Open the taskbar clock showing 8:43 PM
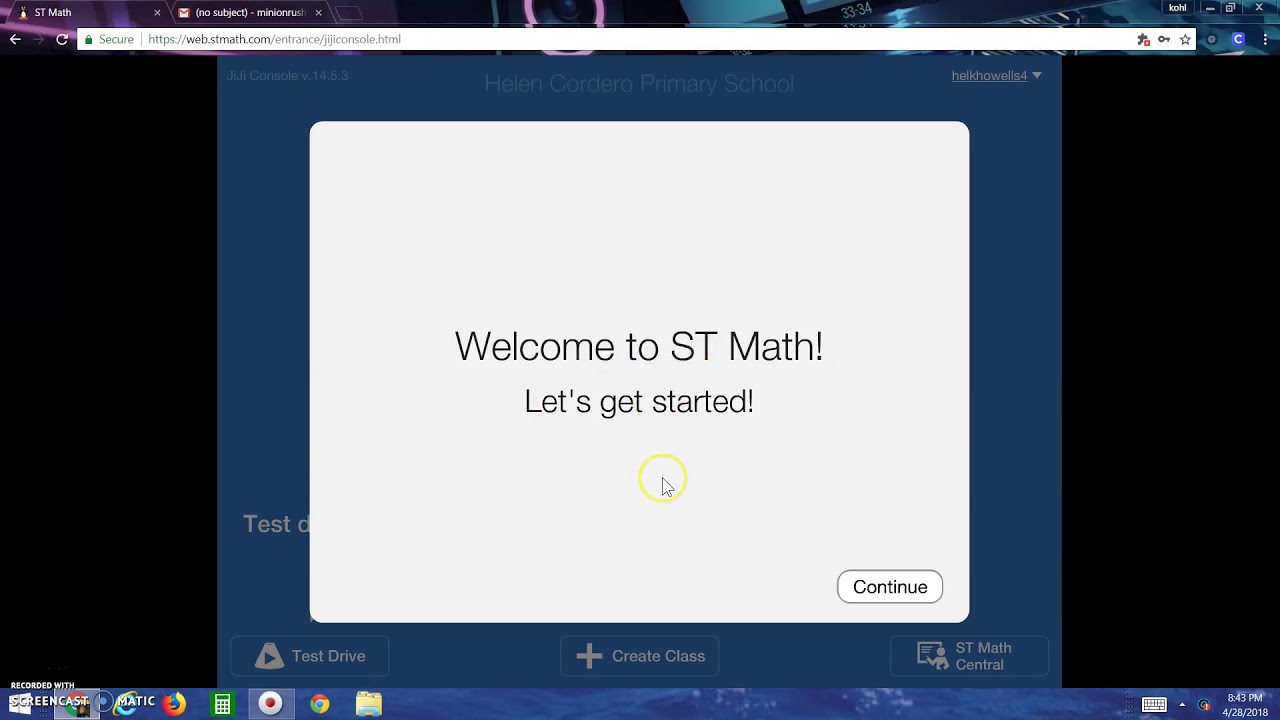1280x720 pixels. pyautogui.click(x=1244, y=704)
